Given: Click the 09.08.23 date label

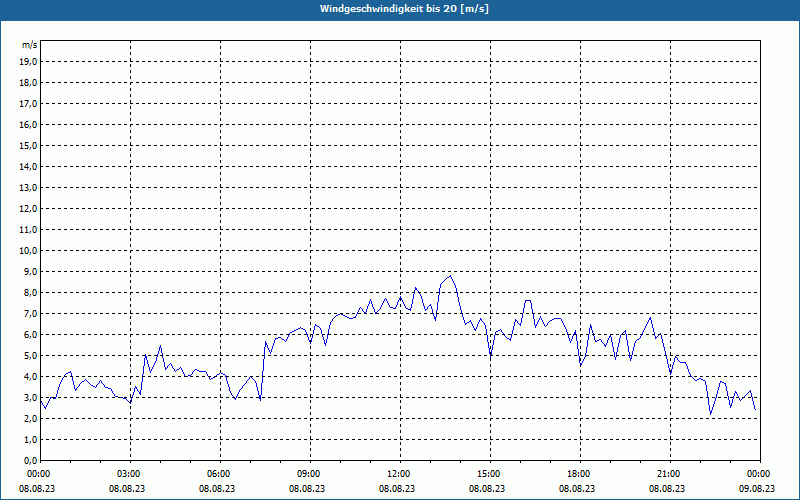Looking at the screenshot, I should [757, 489].
